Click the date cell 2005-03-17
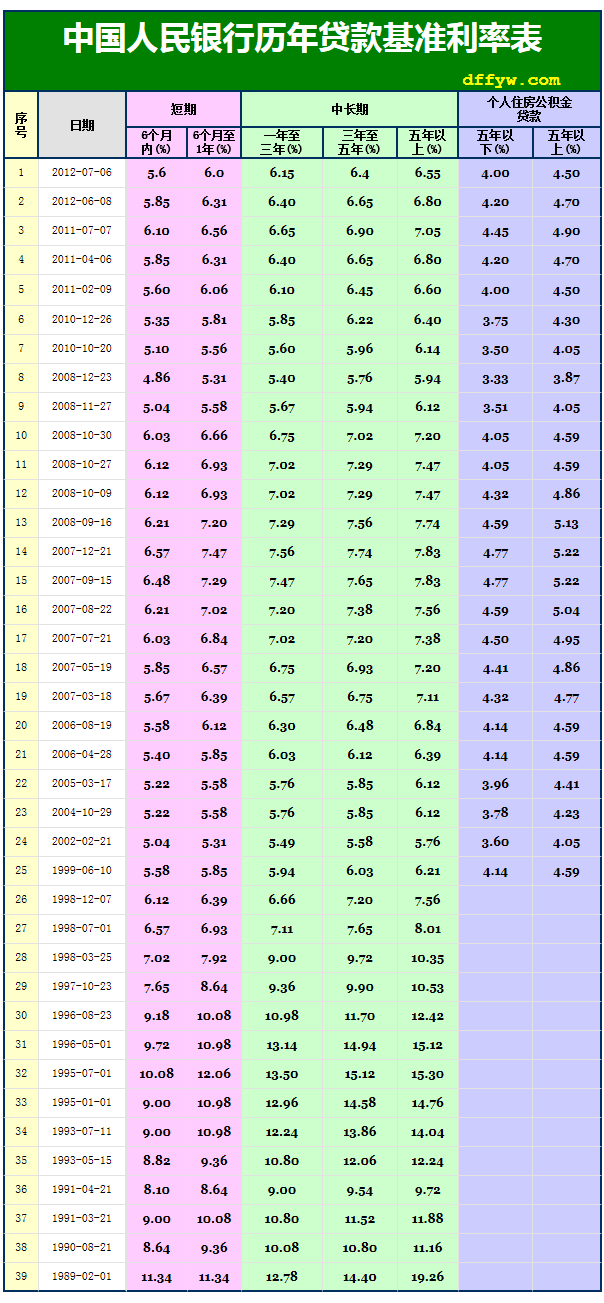The width and height of the screenshot is (604, 1303). tap(82, 784)
